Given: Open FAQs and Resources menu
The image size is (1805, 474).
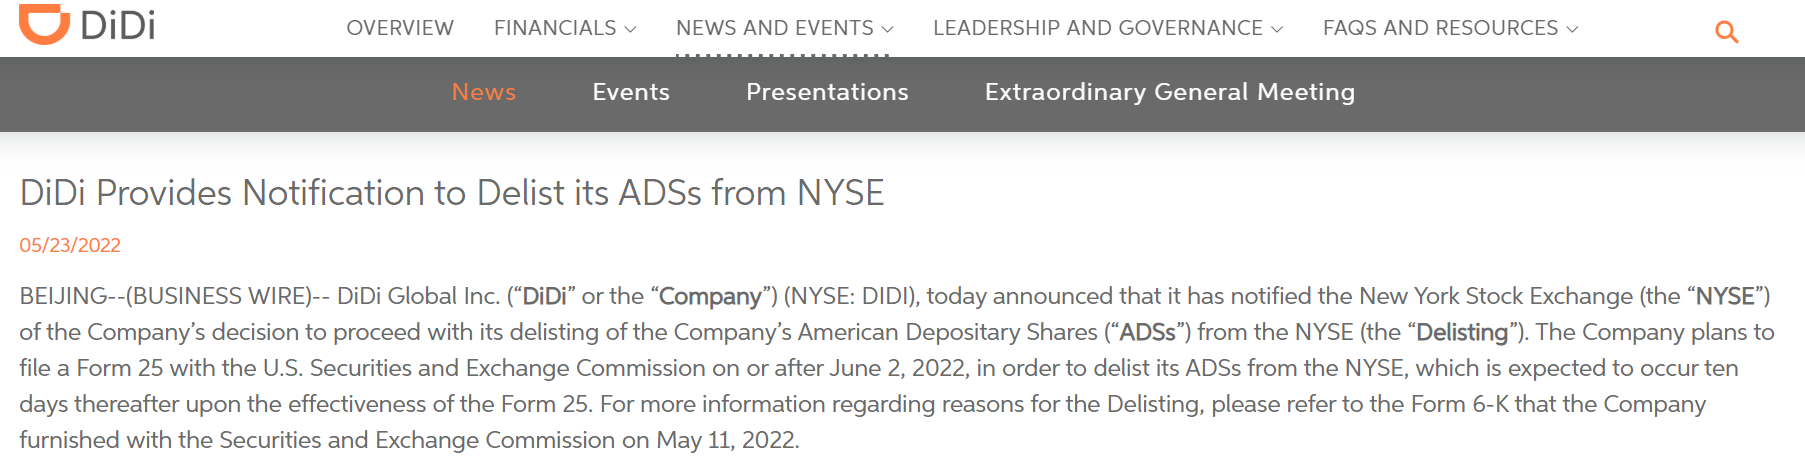Looking at the screenshot, I should [x=1451, y=28].
